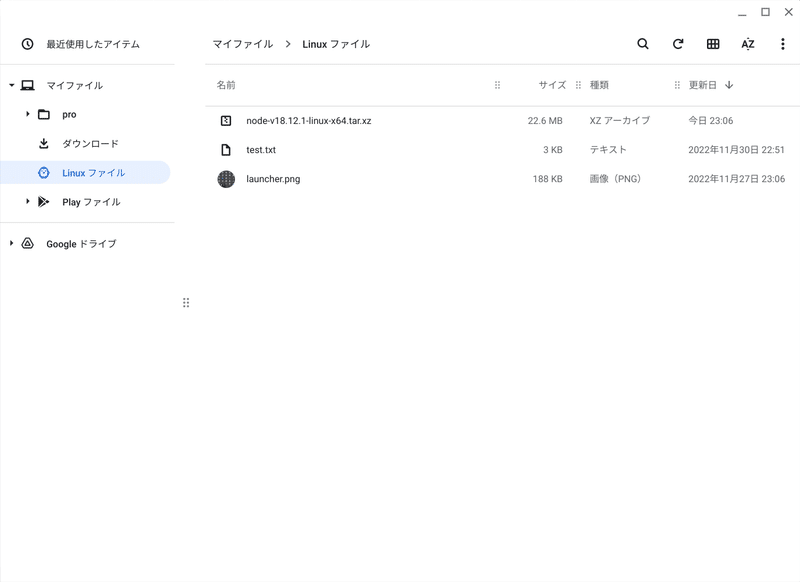Click the 2022年11月30日 22:51 date

pyautogui.click(x=736, y=150)
